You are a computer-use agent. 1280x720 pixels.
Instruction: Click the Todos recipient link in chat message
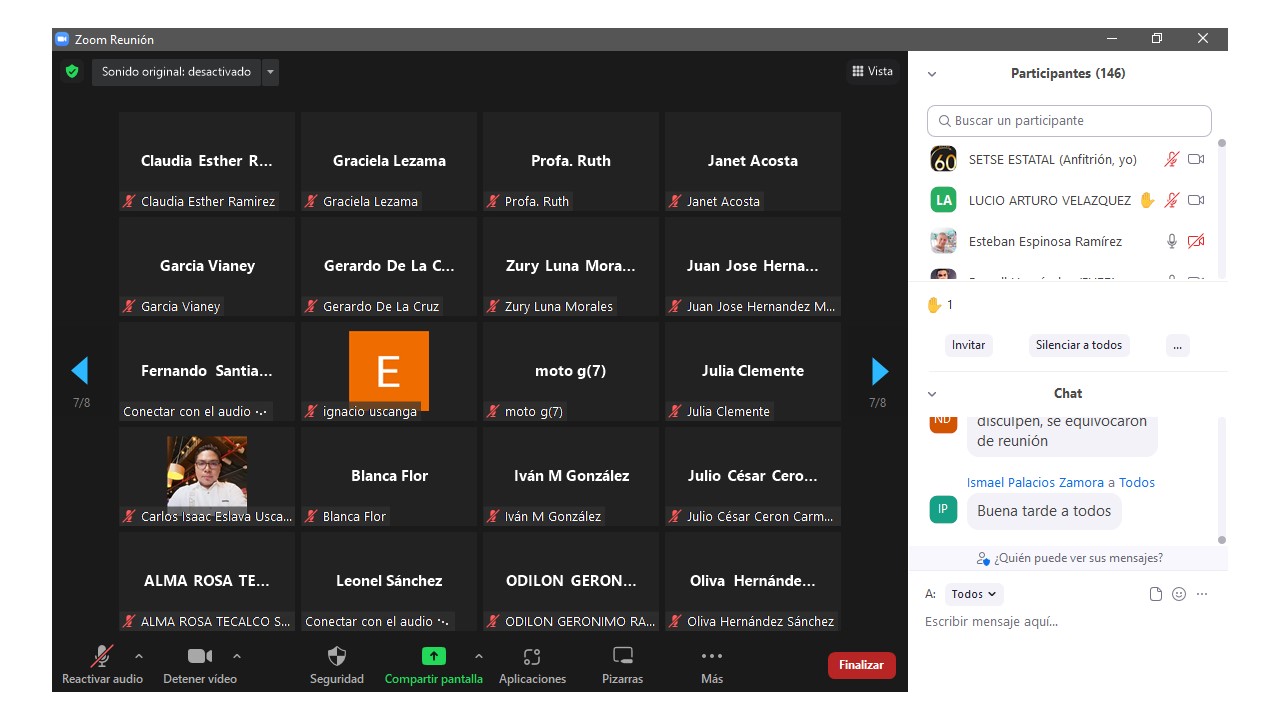pyautogui.click(x=1137, y=482)
